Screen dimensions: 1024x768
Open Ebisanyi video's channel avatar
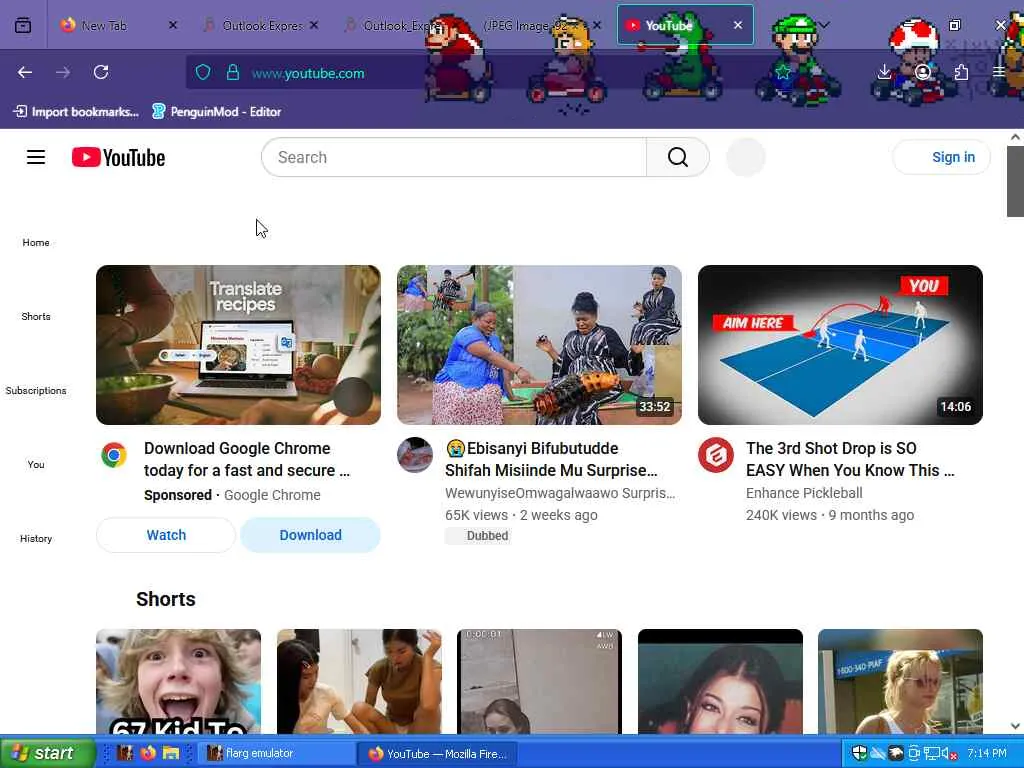tap(415, 455)
